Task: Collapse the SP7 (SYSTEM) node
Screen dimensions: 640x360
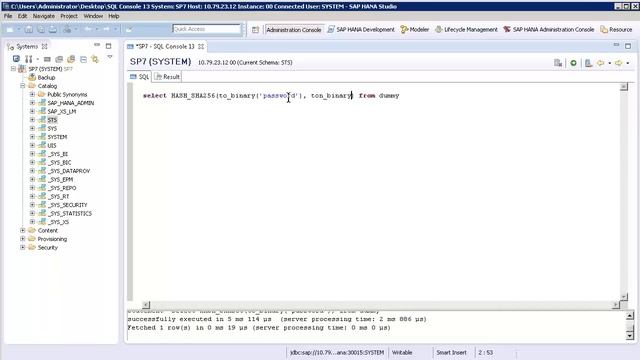Action: point(13,69)
